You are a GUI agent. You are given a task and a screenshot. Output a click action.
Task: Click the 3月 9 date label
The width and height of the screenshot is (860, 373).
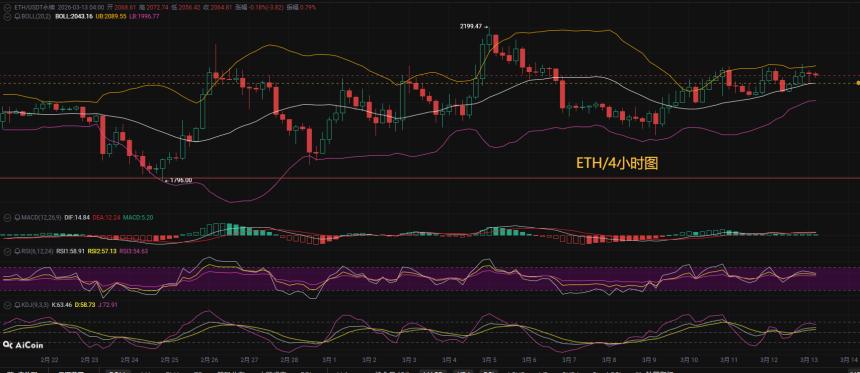coord(649,360)
